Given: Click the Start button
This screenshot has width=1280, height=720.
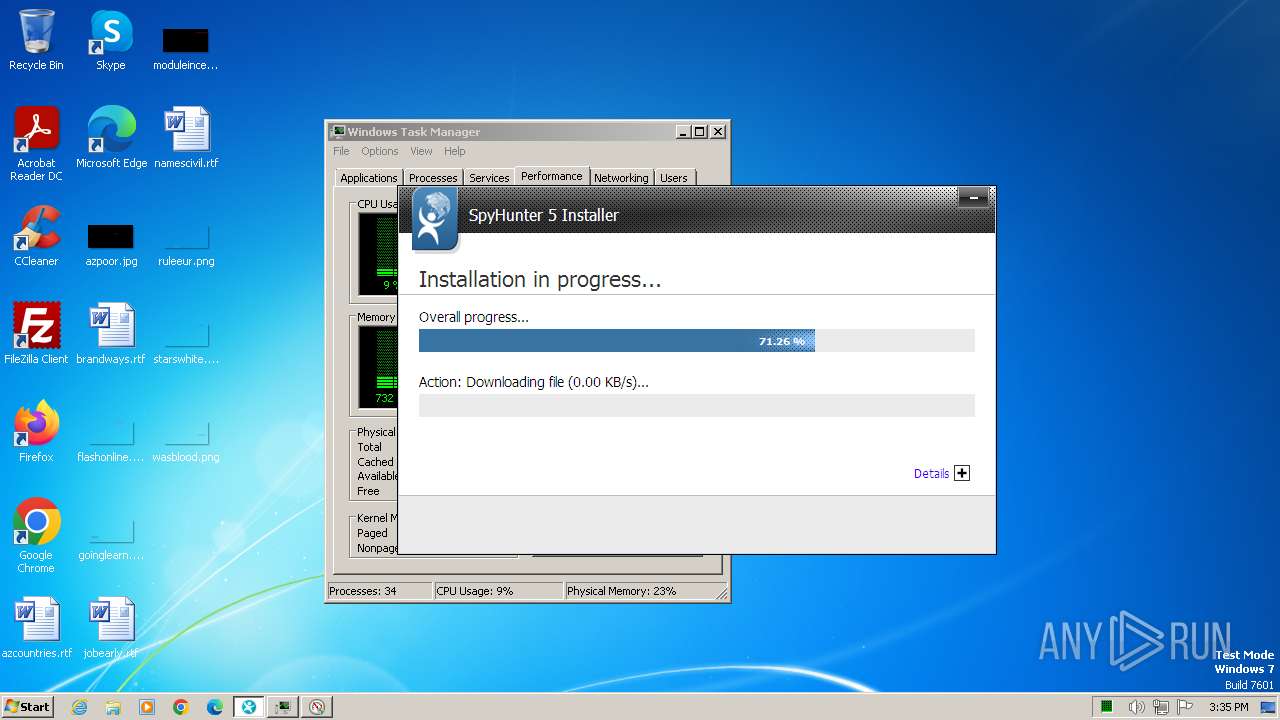Looking at the screenshot, I should click(28, 707).
